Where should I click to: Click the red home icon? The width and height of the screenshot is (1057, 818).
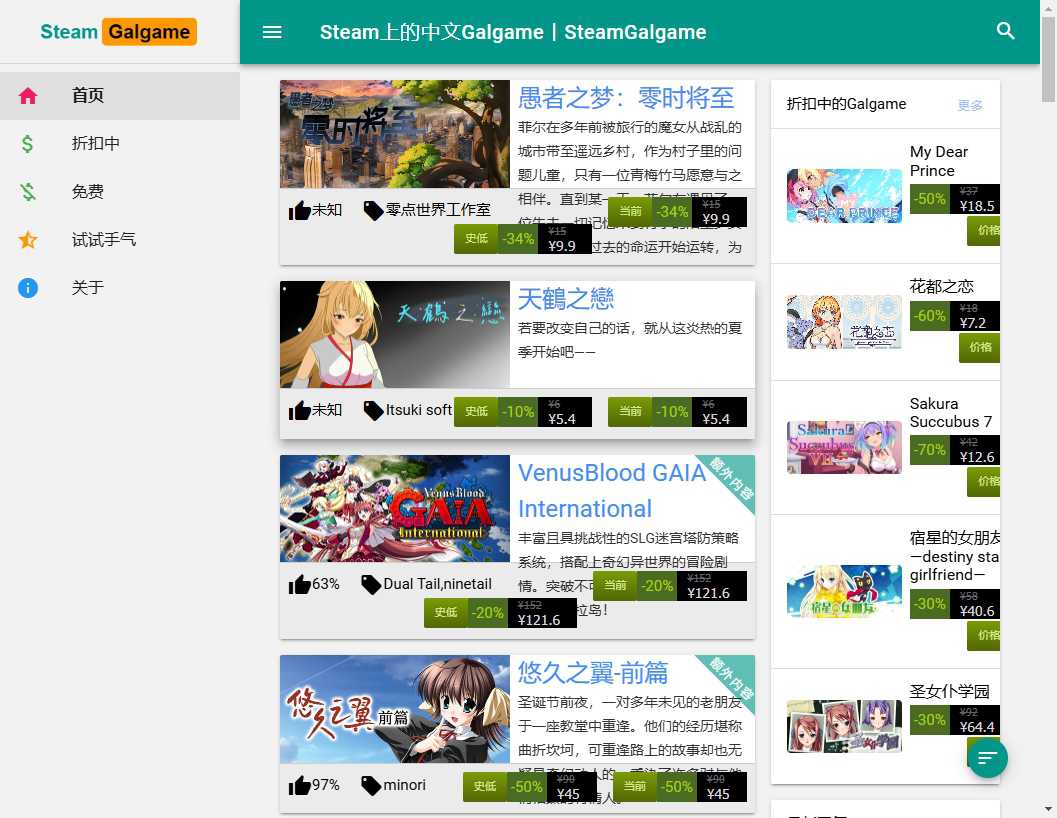point(28,96)
